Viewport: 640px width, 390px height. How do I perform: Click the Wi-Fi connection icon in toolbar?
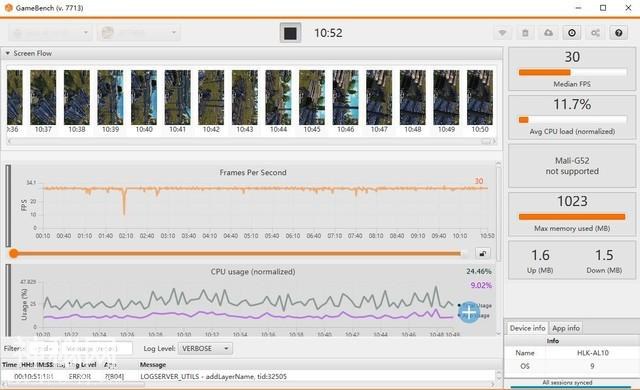(x=502, y=33)
